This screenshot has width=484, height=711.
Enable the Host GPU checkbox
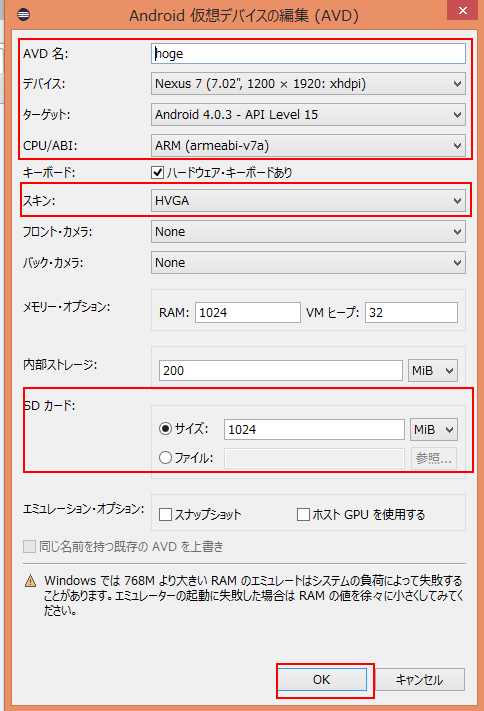coord(303,514)
